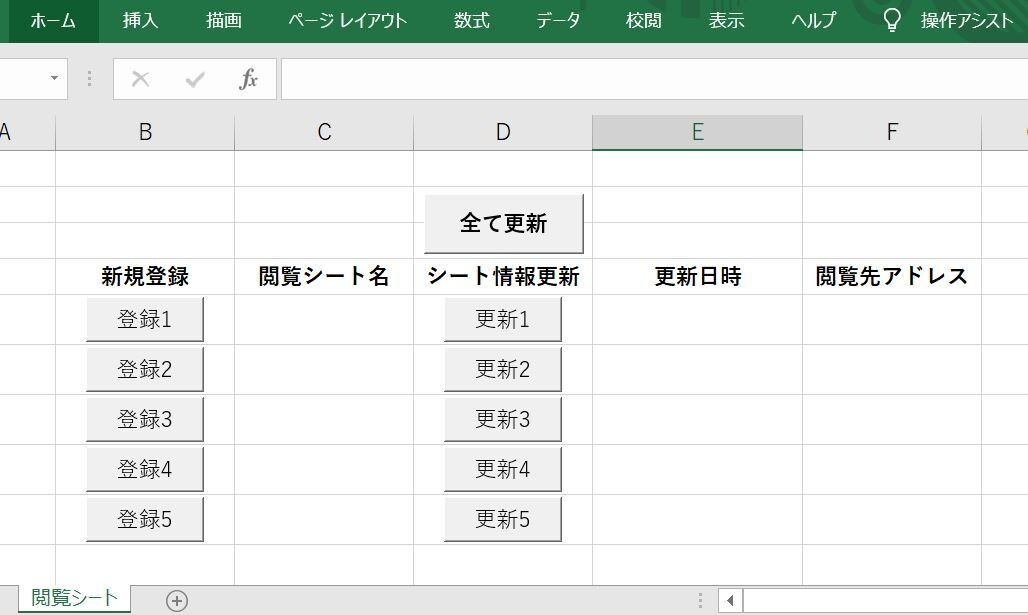Click the formula bar confirm checkmark icon
Image resolution: width=1028 pixels, height=615 pixels.
click(x=195, y=79)
